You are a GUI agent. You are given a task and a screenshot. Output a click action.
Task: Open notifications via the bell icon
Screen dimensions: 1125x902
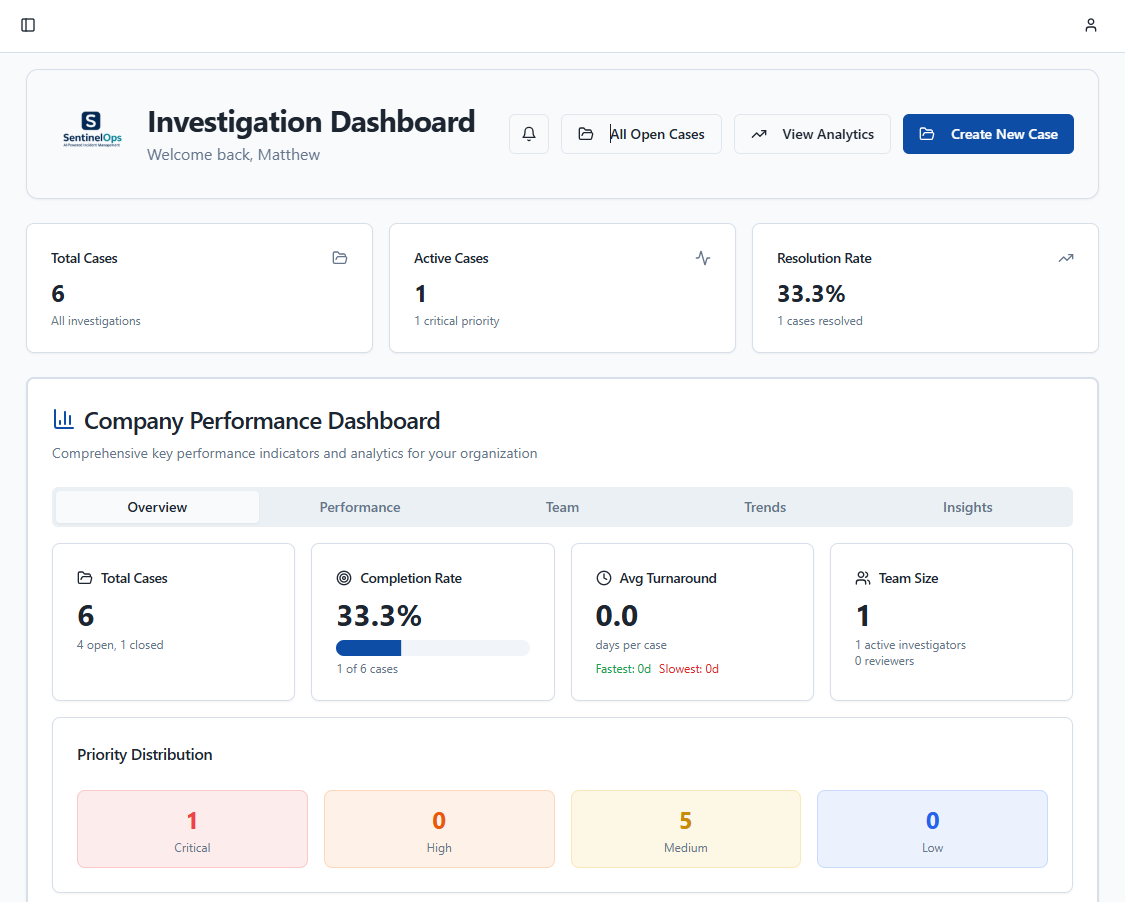529,133
